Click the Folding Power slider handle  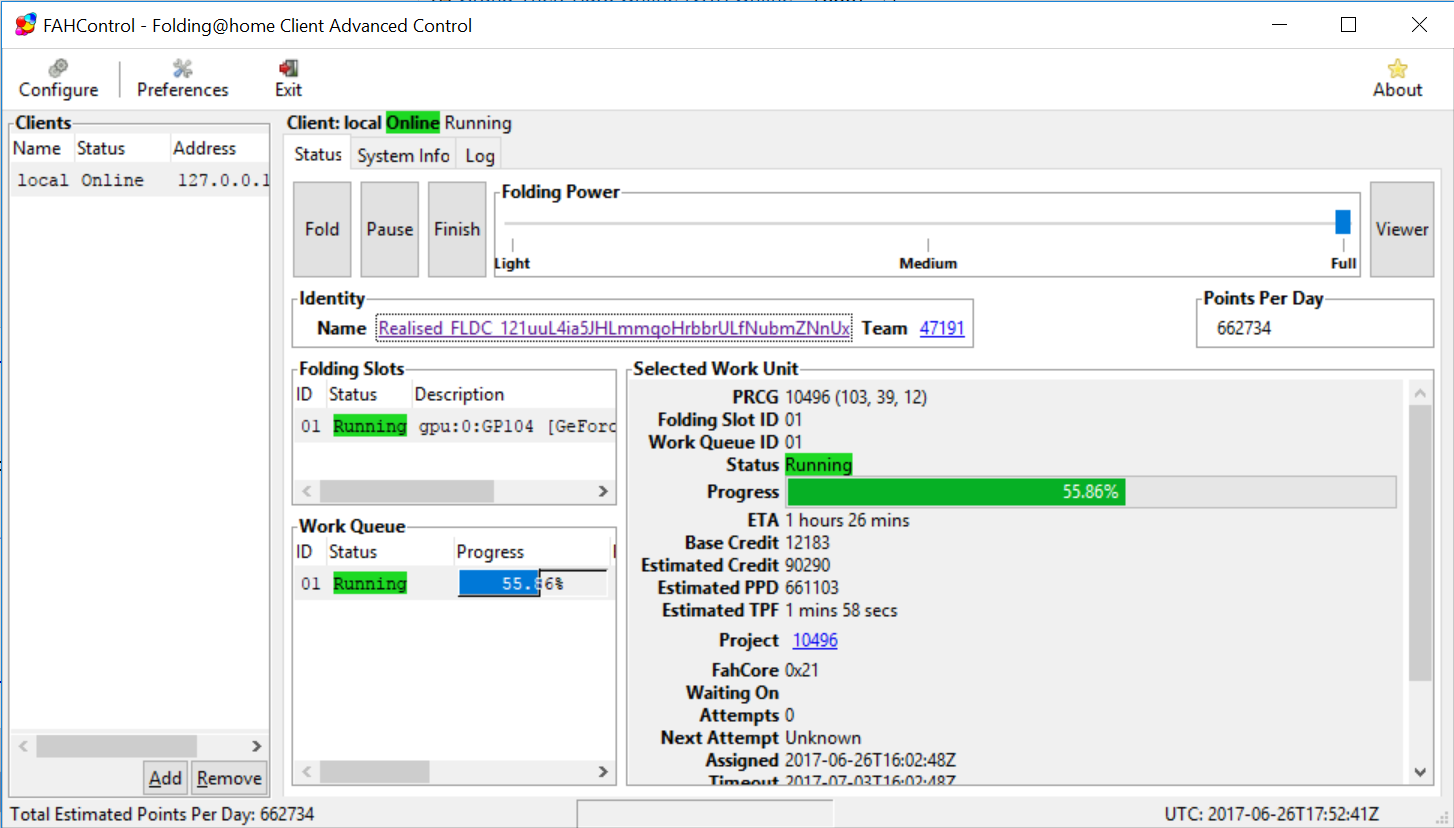(1343, 222)
